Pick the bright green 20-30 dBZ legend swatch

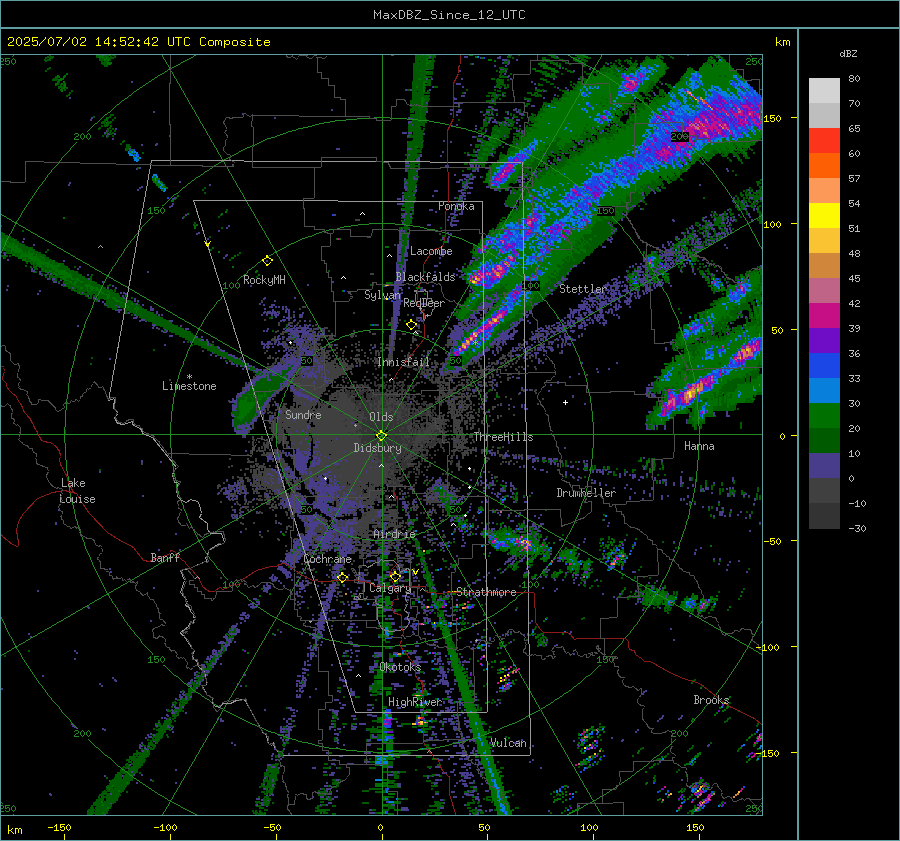pyautogui.click(x=824, y=416)
